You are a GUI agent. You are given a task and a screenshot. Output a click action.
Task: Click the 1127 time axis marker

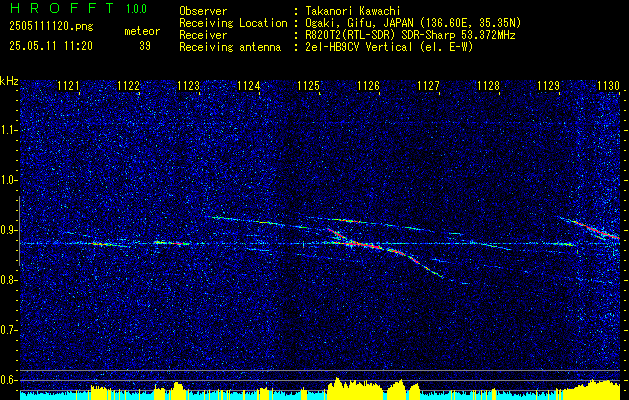[429, 86]
